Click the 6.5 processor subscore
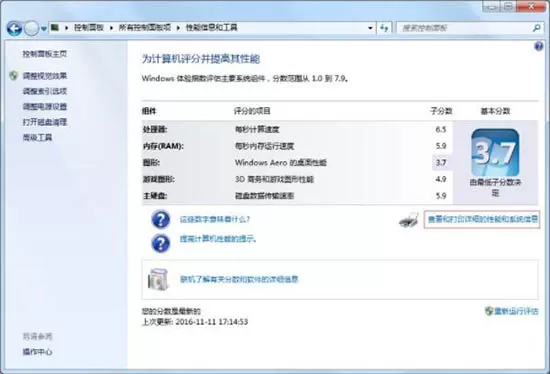 pyautogui.click(x=441, y=129)
